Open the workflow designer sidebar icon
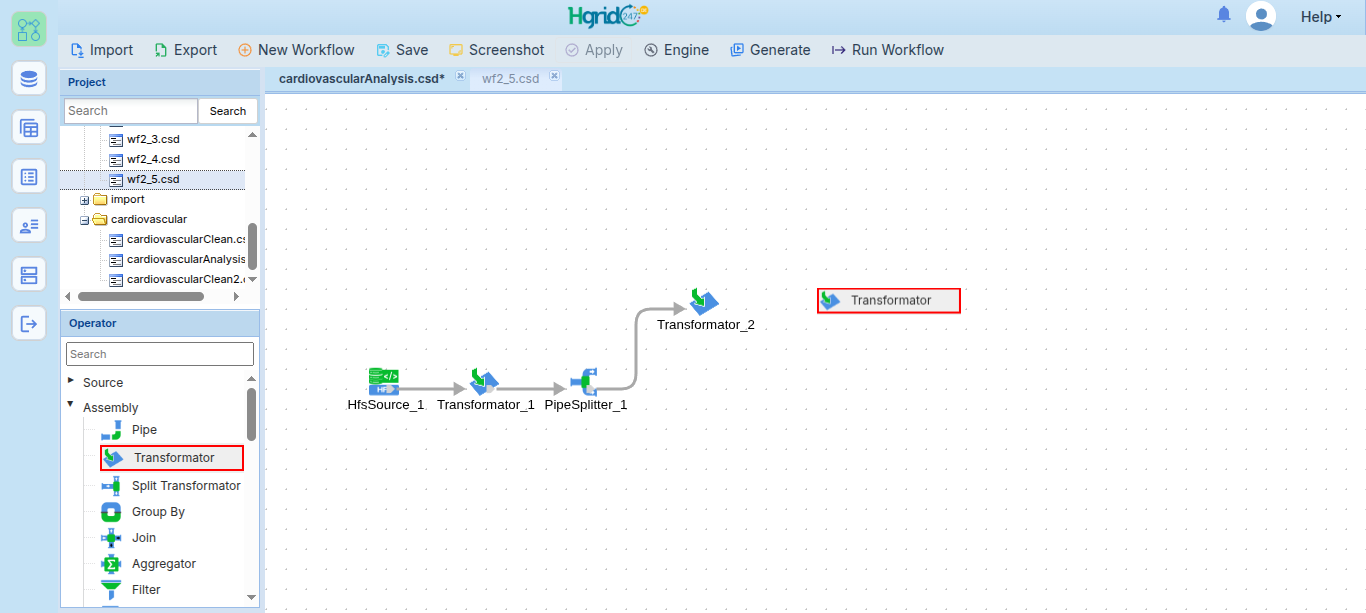1366x613 pixels. tap(29, 29)
